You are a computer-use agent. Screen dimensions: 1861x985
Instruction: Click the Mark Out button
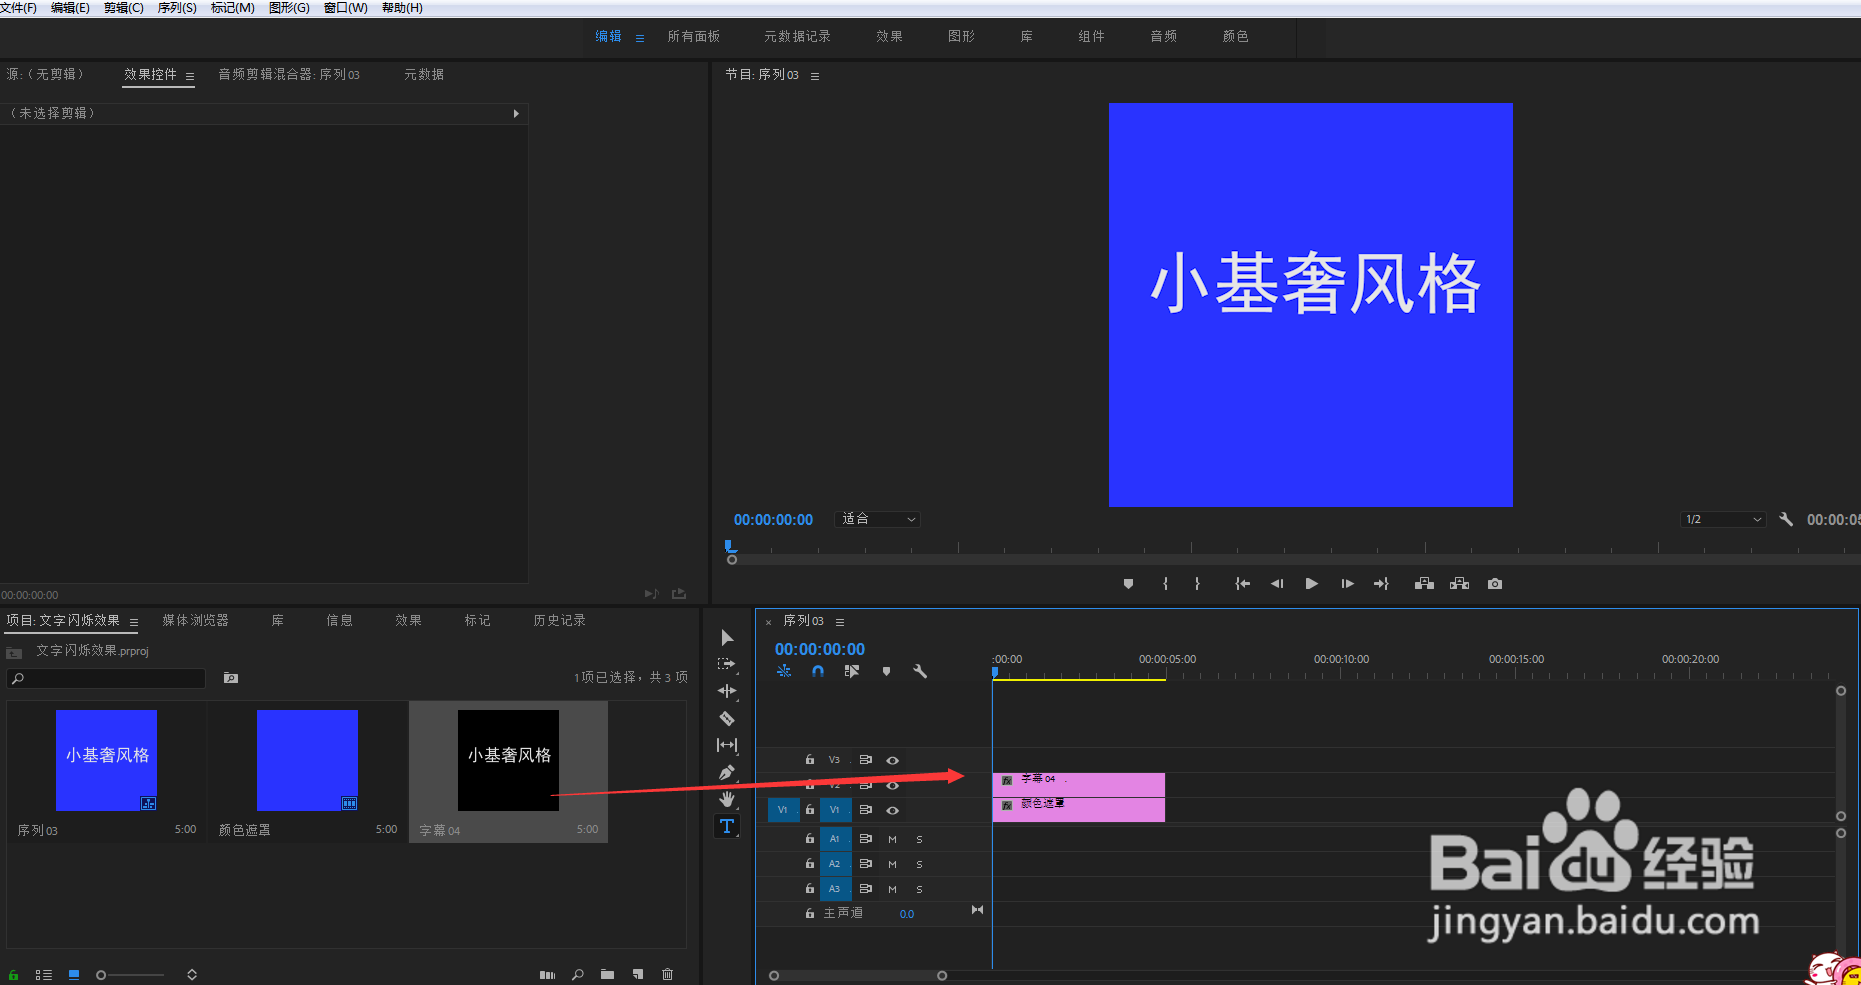1197,584
